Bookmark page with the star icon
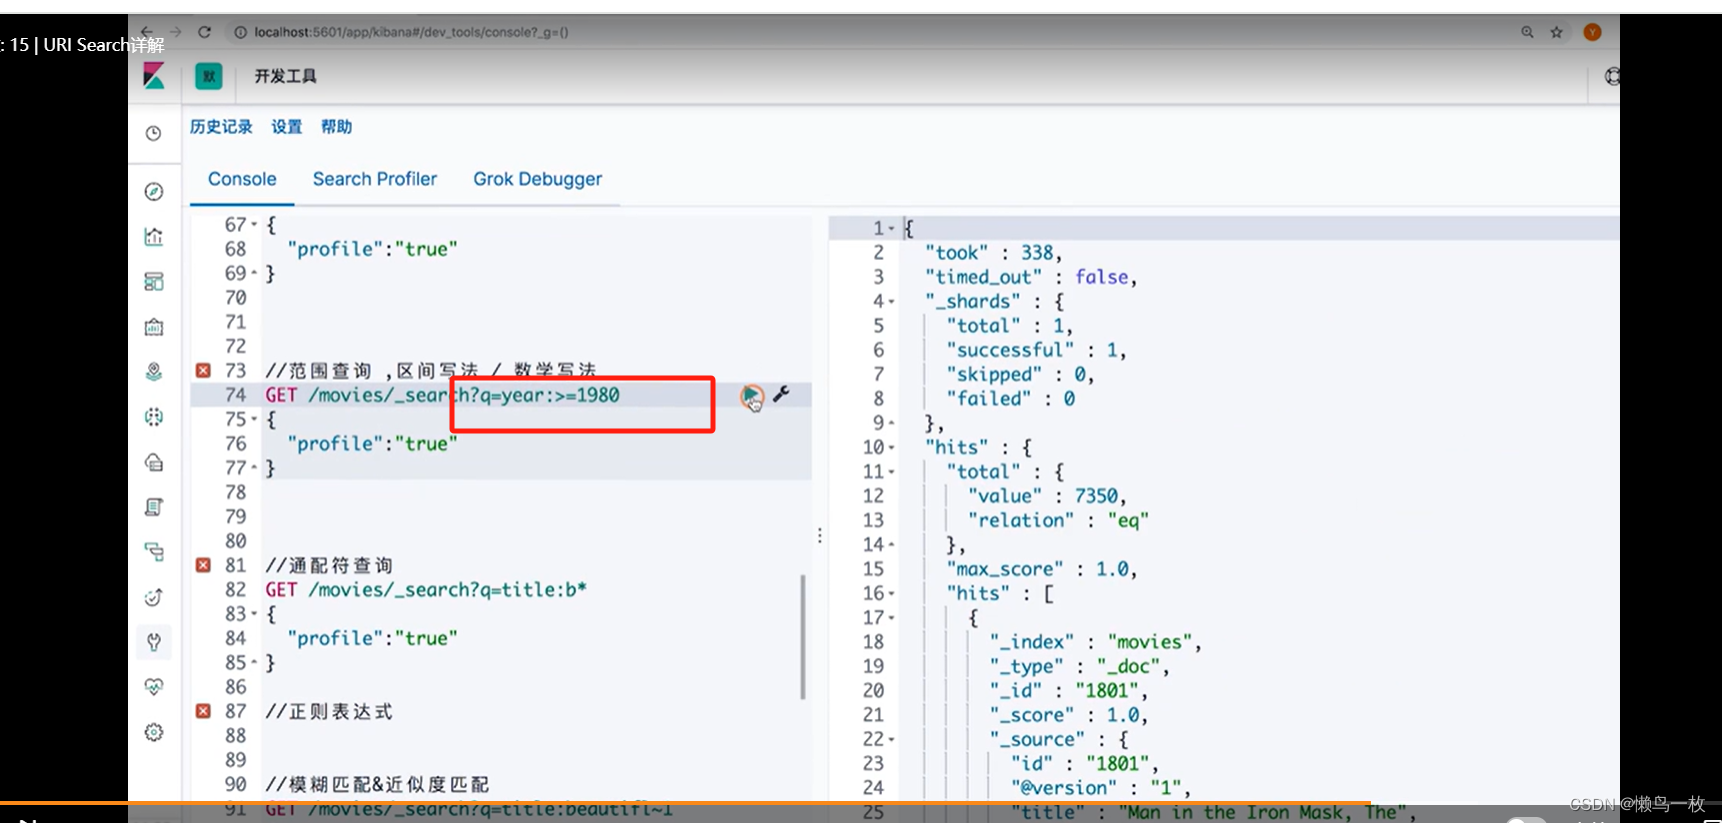The height and width of the screenshot is (823, 1722). pos(1556,32)
